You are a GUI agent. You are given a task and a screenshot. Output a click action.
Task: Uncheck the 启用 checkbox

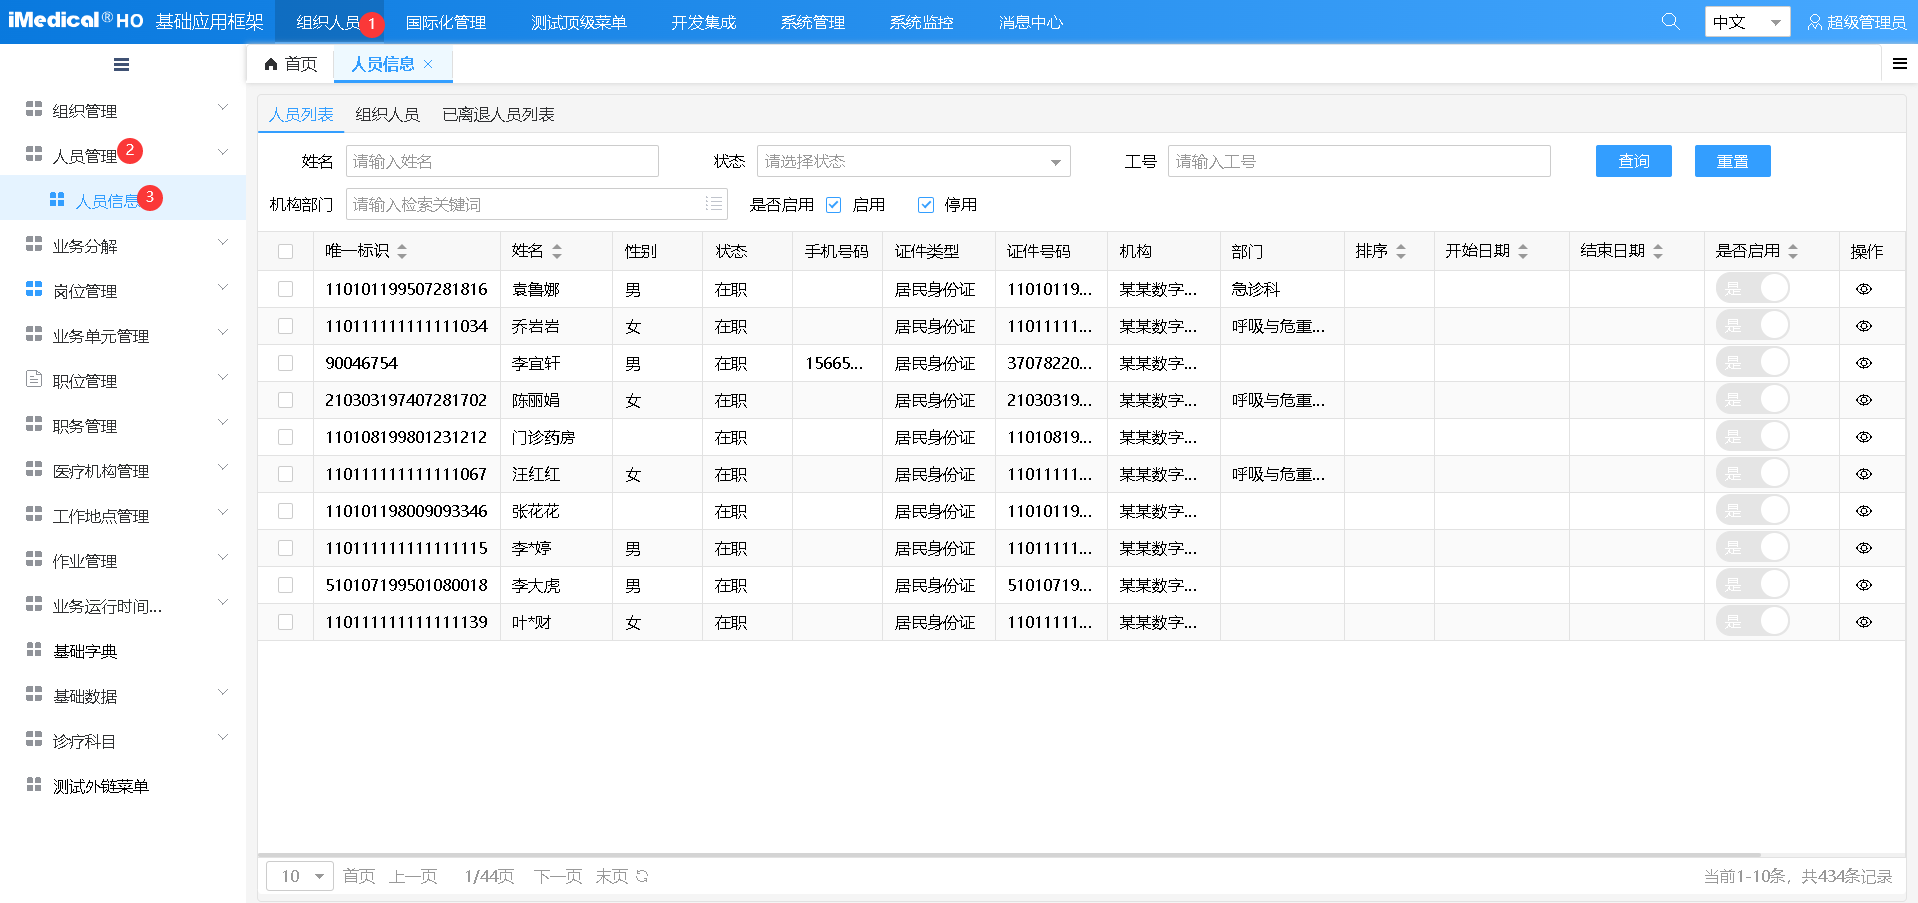pyautogui.click(x=833, y=204)
